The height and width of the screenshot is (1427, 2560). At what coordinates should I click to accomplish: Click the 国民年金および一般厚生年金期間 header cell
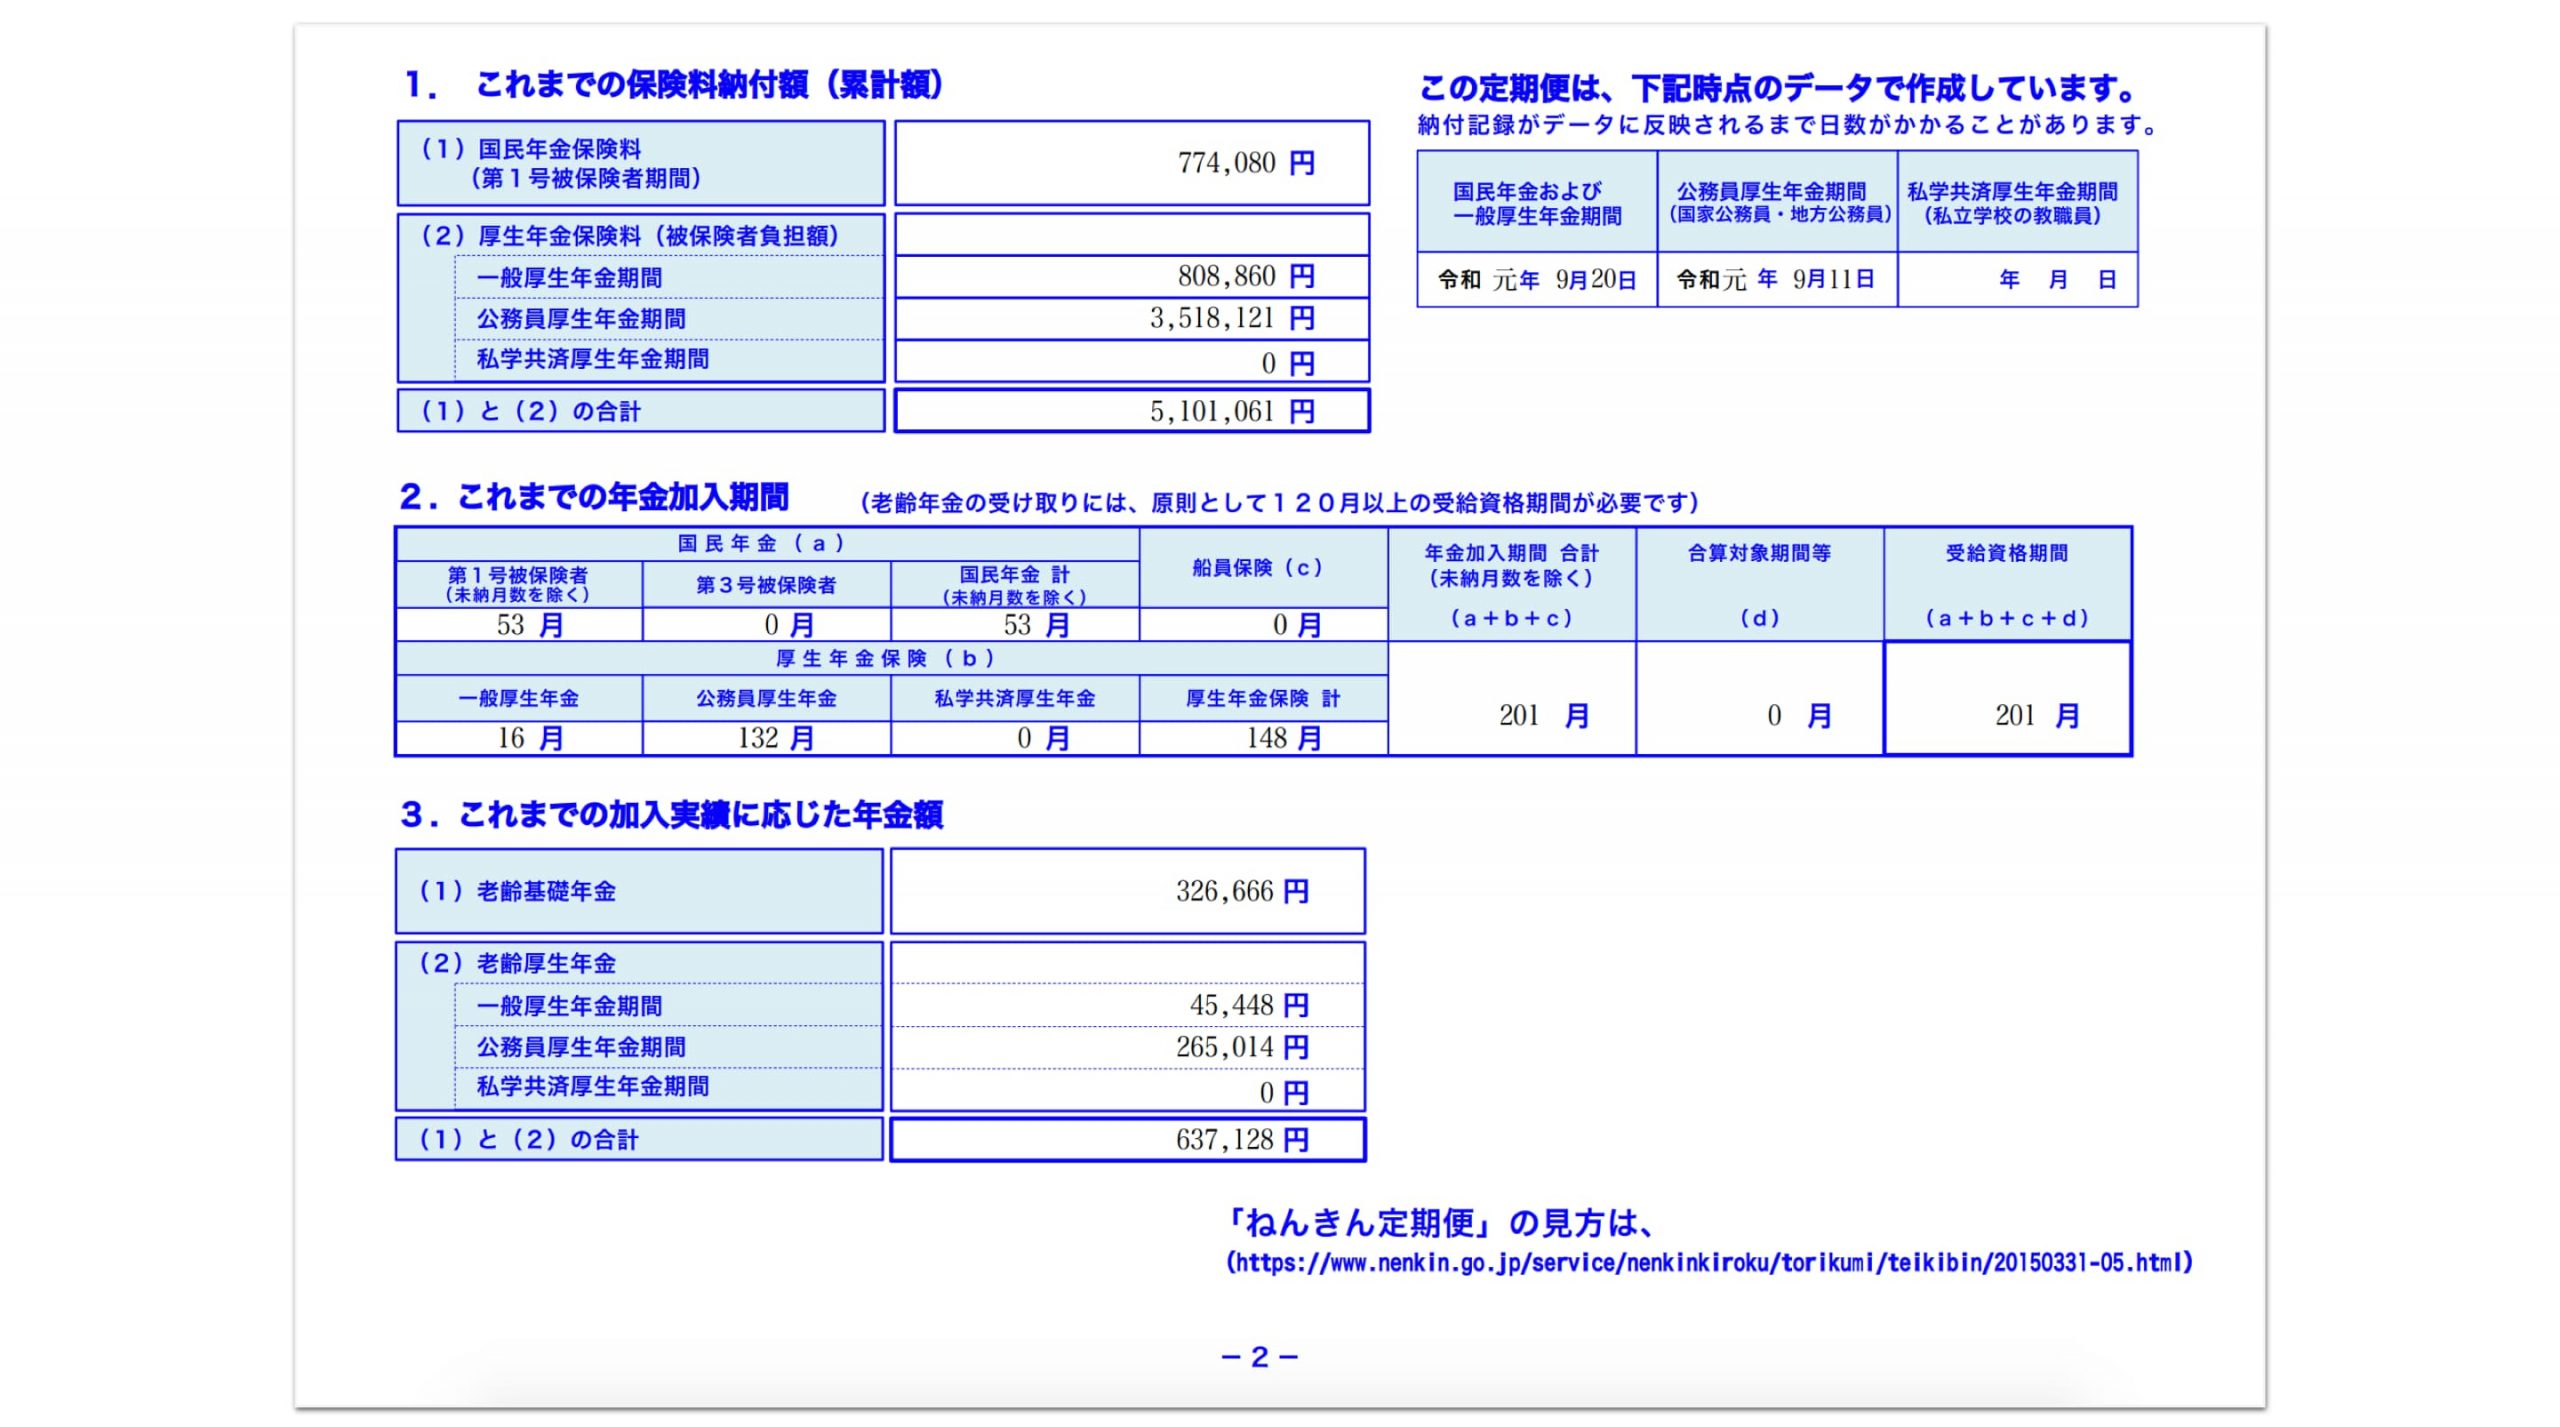coord(1537,202)
